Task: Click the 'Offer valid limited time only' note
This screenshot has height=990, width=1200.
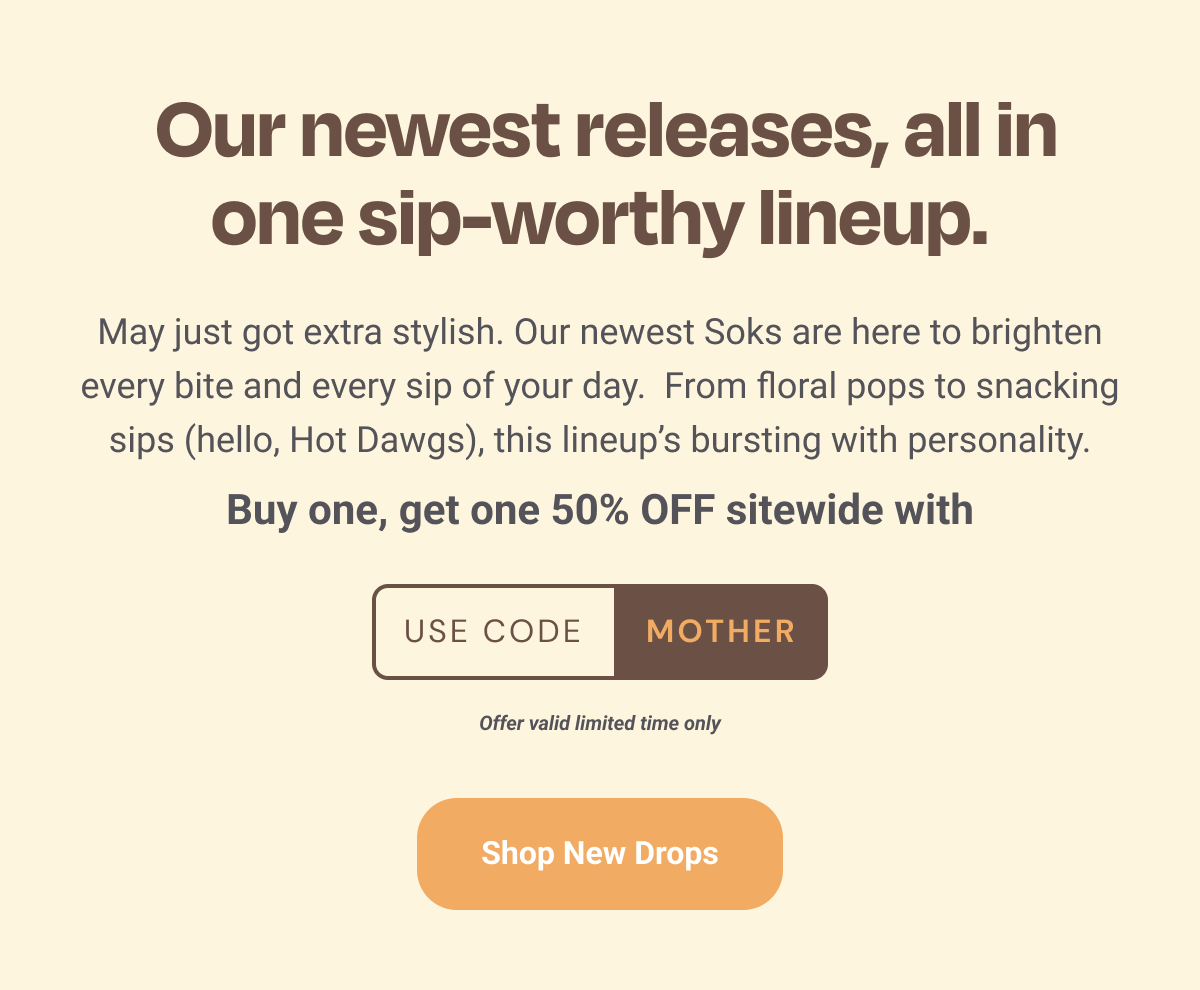Action: [x=600, y=723]
